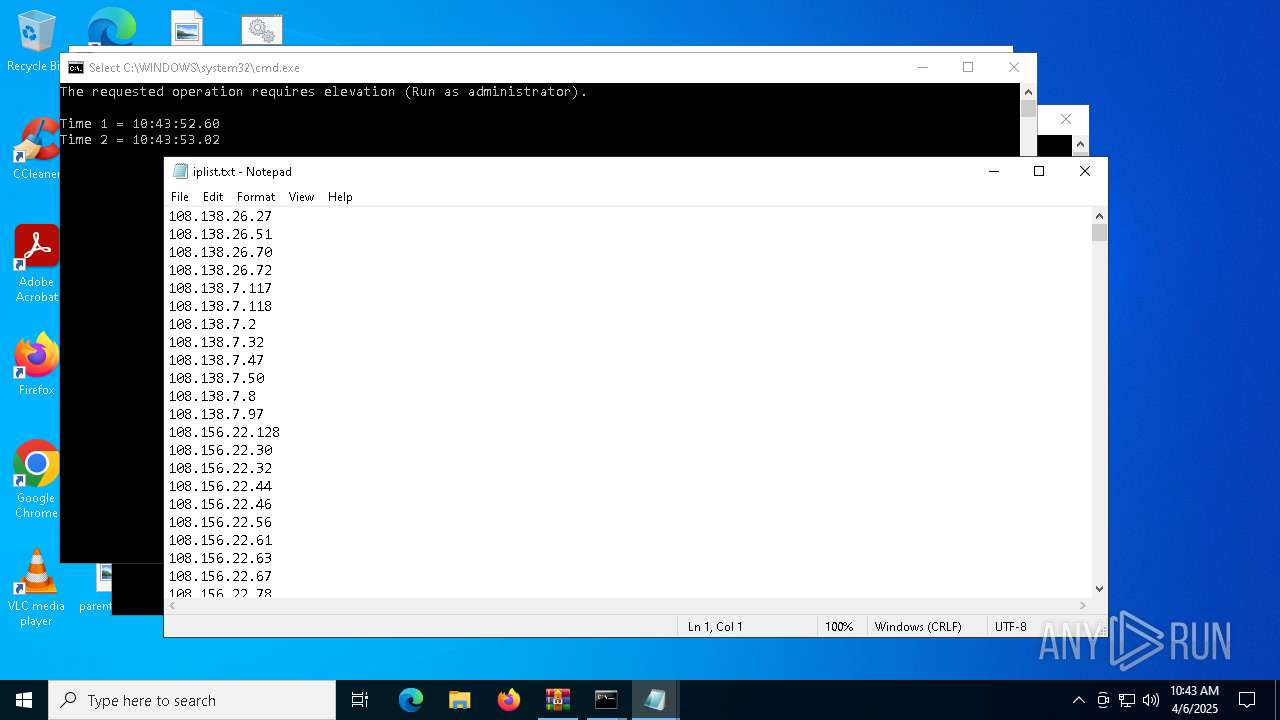Click the Notepad icon in the title bar

[181, 171]
